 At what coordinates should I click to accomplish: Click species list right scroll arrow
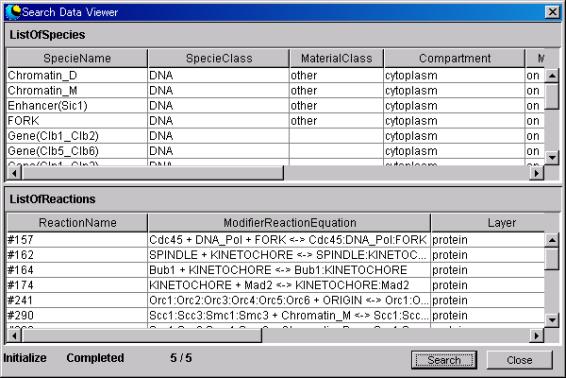tap(537, 174)
